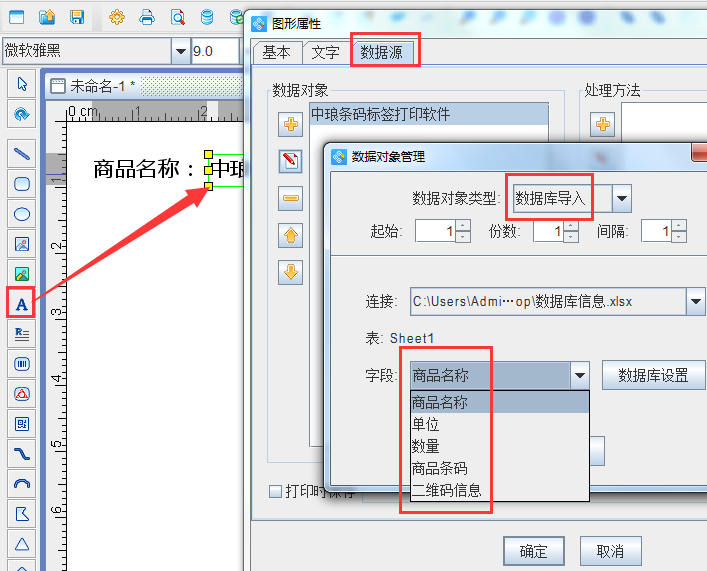Select the ellipse drawing tool
Viewport: 707px width, 571px height.
(x=22, y=214)
